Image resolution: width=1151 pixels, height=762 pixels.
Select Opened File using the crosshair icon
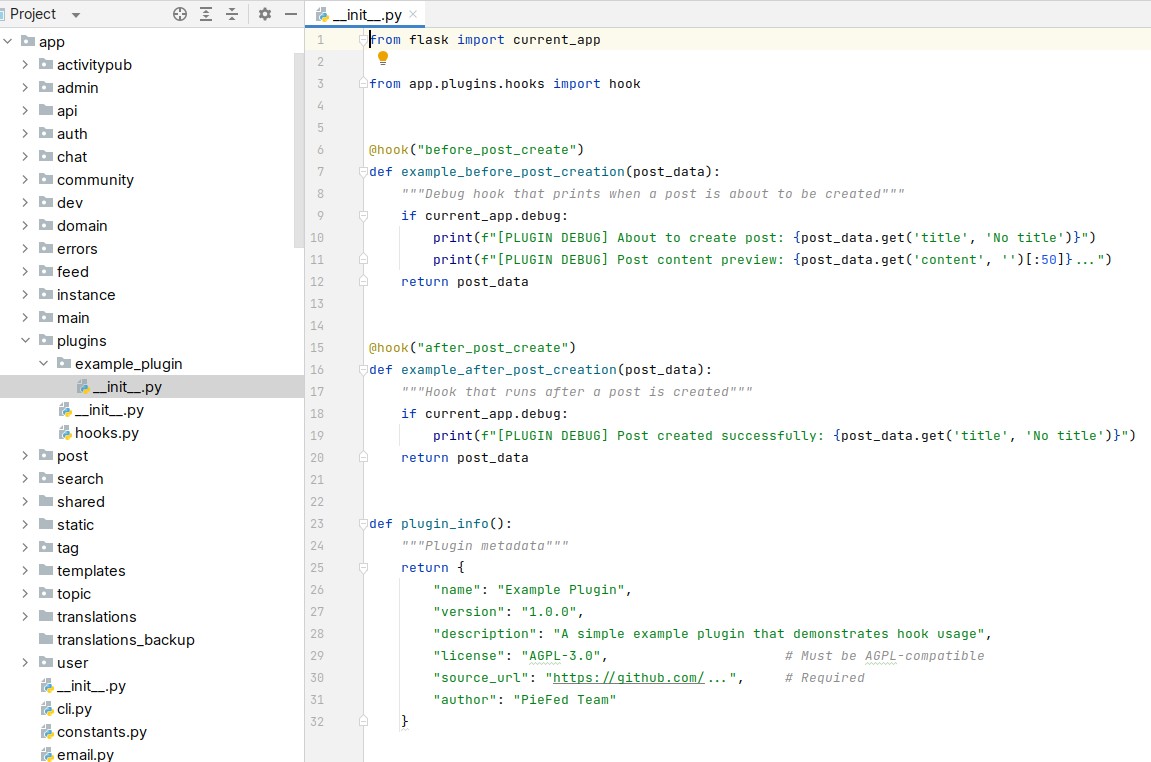click(x=179, y=14)
